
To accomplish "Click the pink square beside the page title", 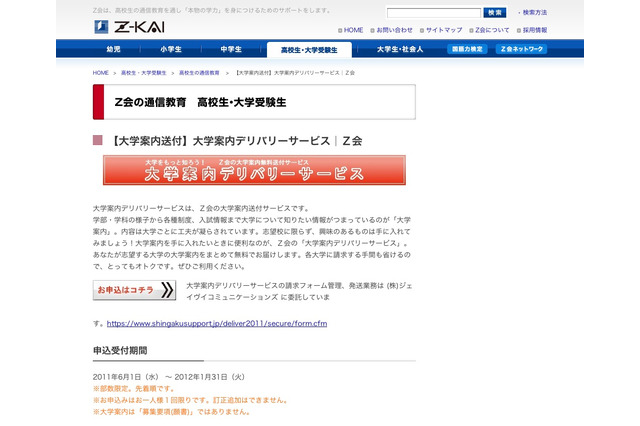I will pos(98,140).
